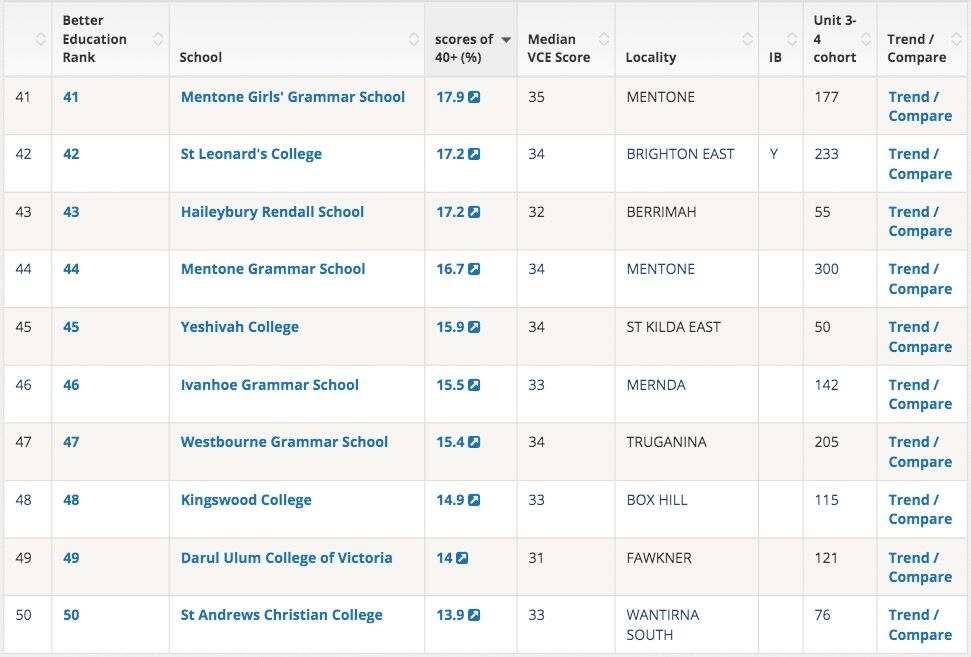
Task: Click external link icon beside 15.4 score
Action: pos(474,442)
